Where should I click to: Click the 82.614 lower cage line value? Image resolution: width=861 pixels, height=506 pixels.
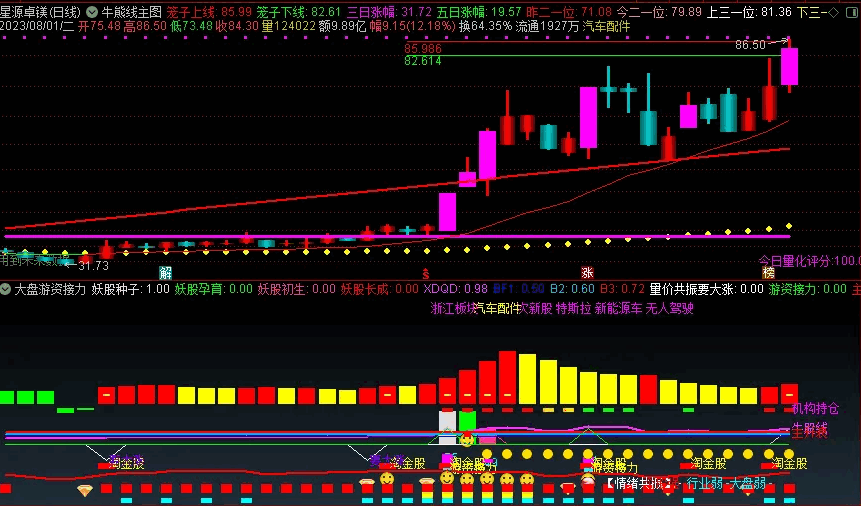(x=423, y=60)
